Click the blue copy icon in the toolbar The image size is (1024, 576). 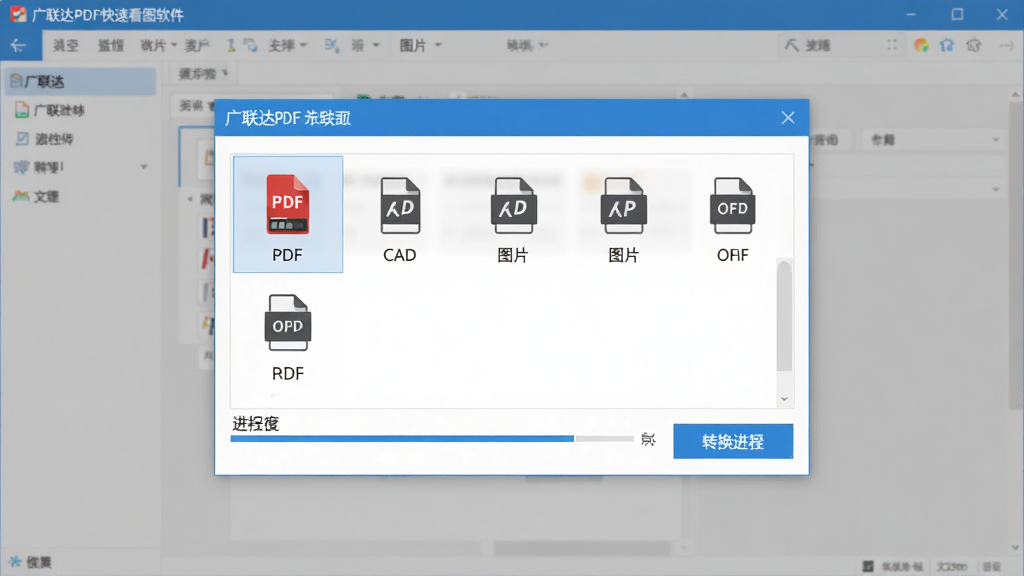tap(250, 46)
